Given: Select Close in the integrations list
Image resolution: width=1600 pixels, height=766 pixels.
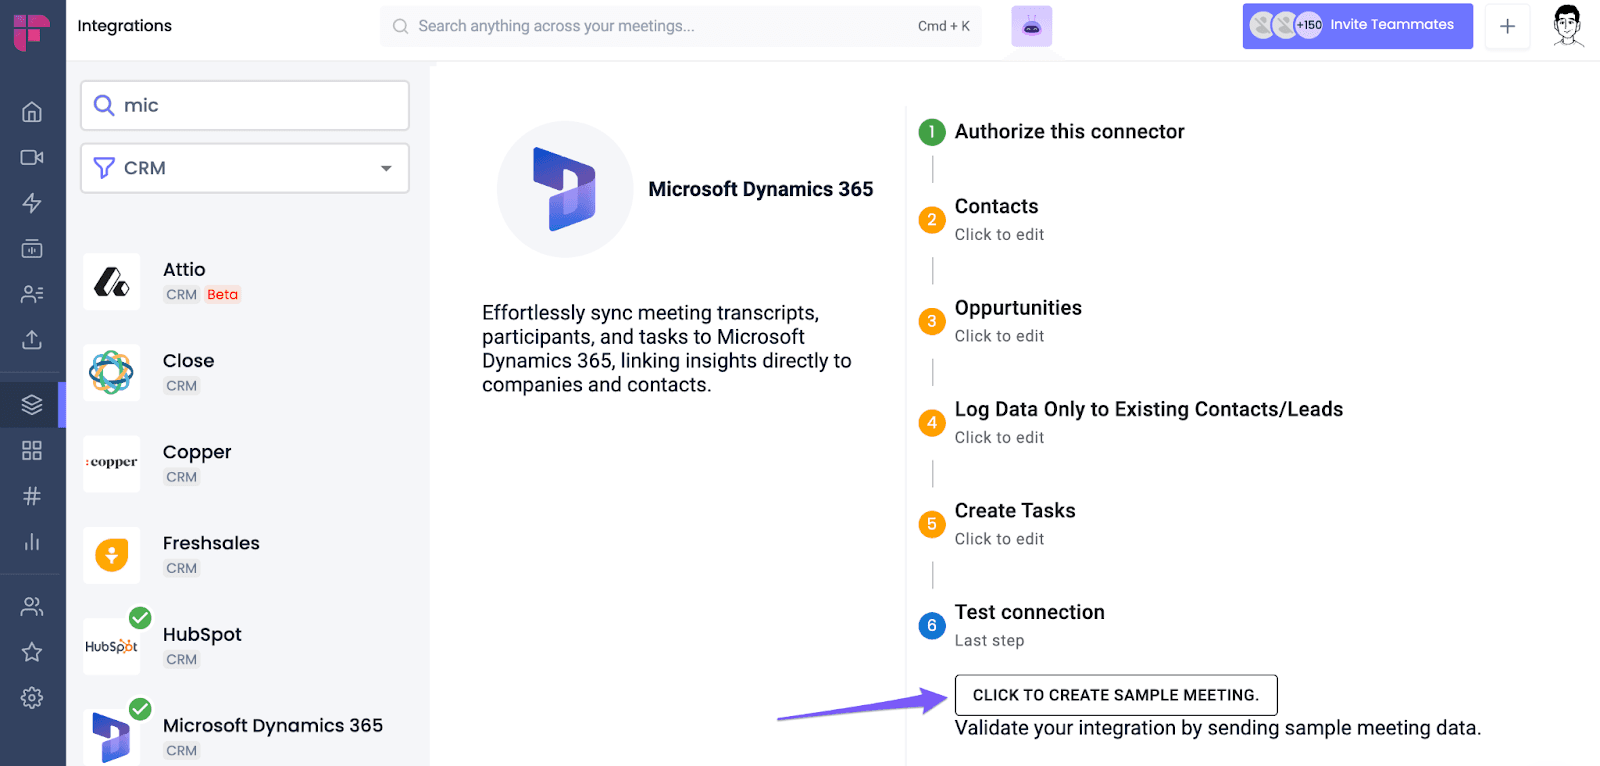Looking at the screenshot, I should tap(188, 361).
